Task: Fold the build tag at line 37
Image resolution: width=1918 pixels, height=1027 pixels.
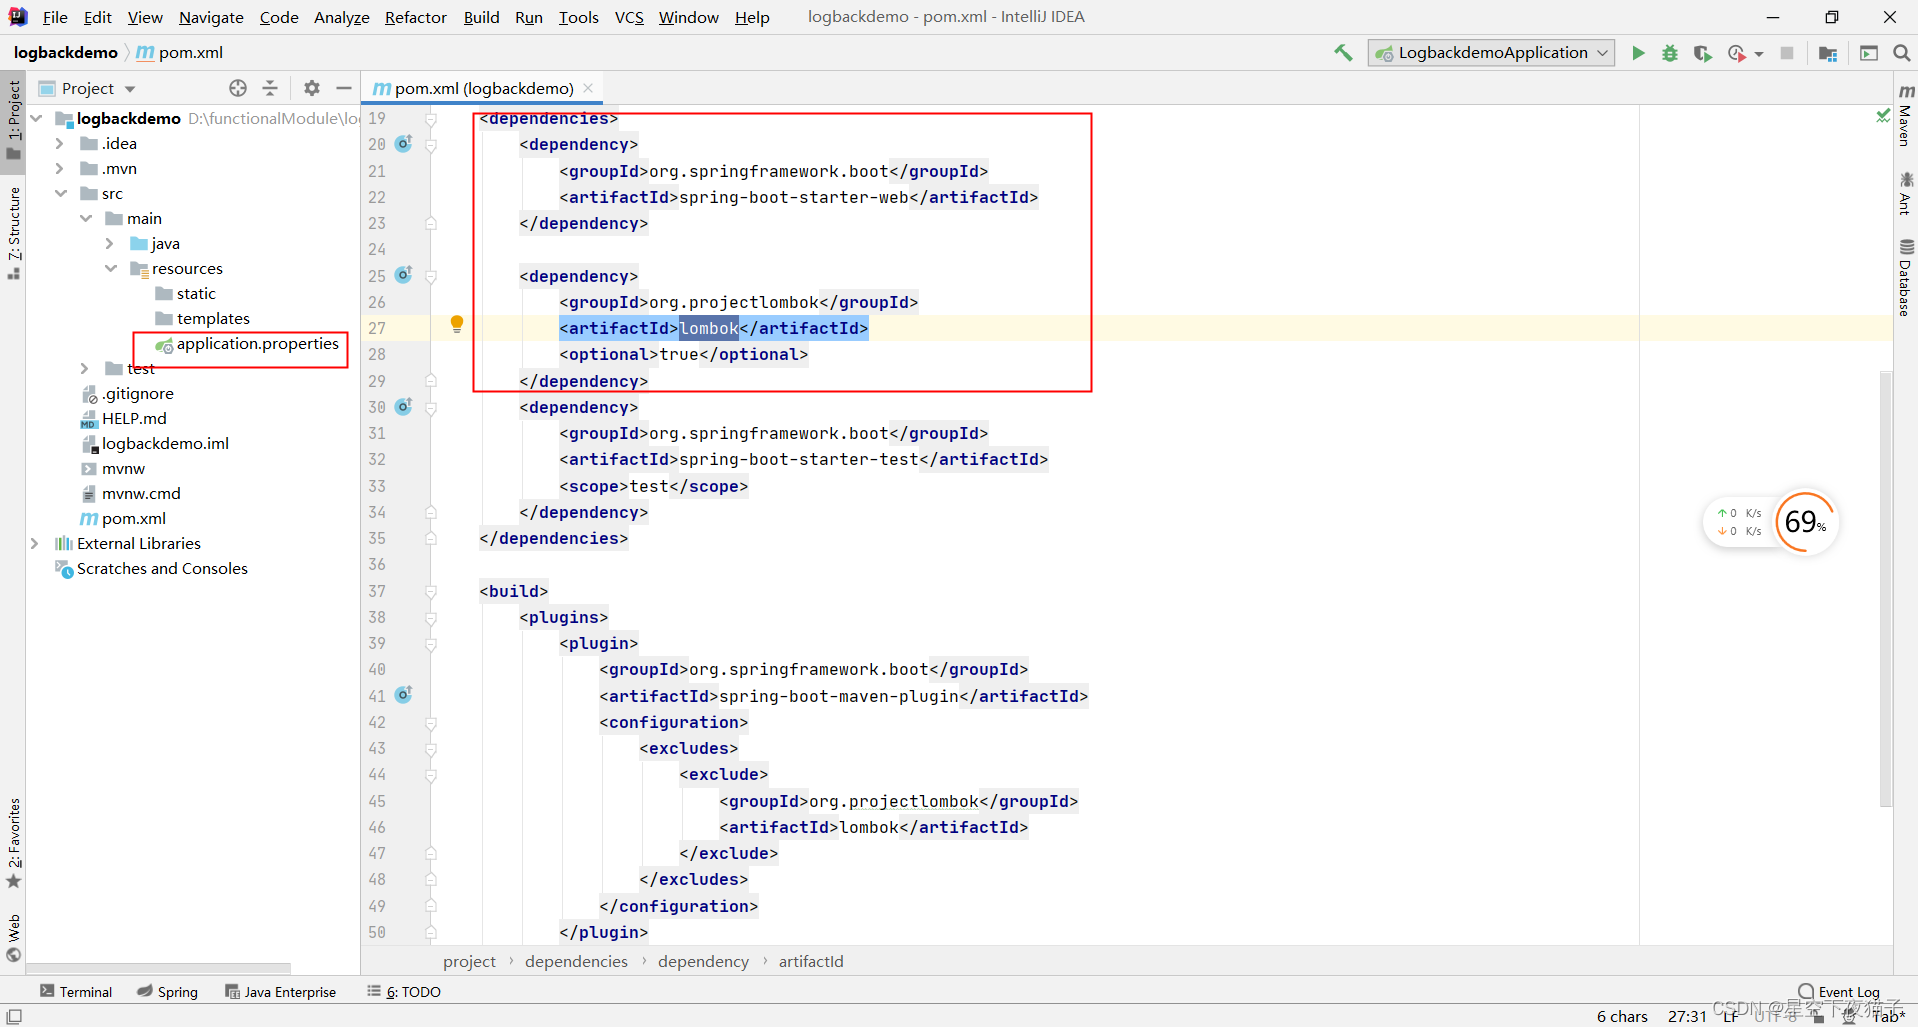Action: [431, 591]
